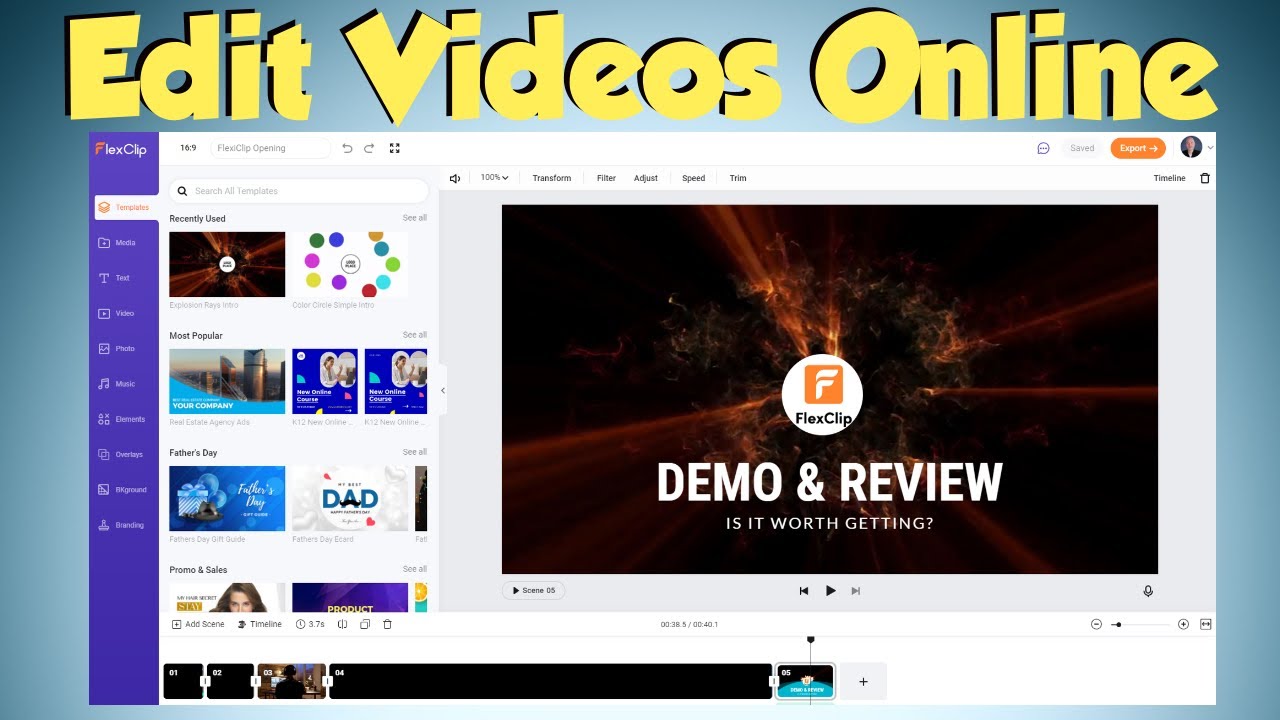Click the microphone icon below the preview
The height and width of the screenshot is (720, 1280).
tap(1148, 590)
